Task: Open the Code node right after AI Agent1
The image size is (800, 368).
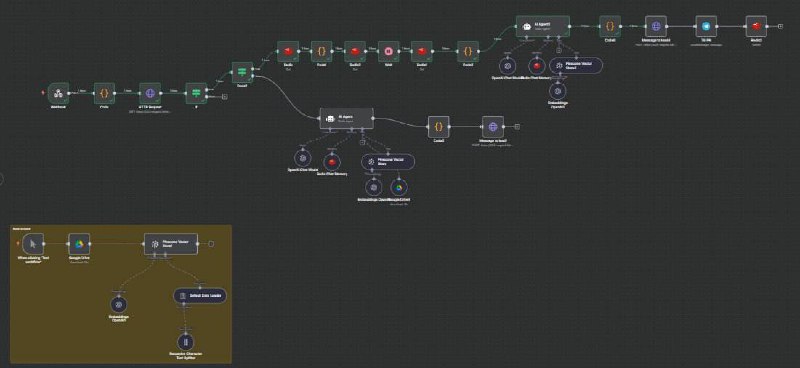Action: pyautogui.click(x=610, y=26)
